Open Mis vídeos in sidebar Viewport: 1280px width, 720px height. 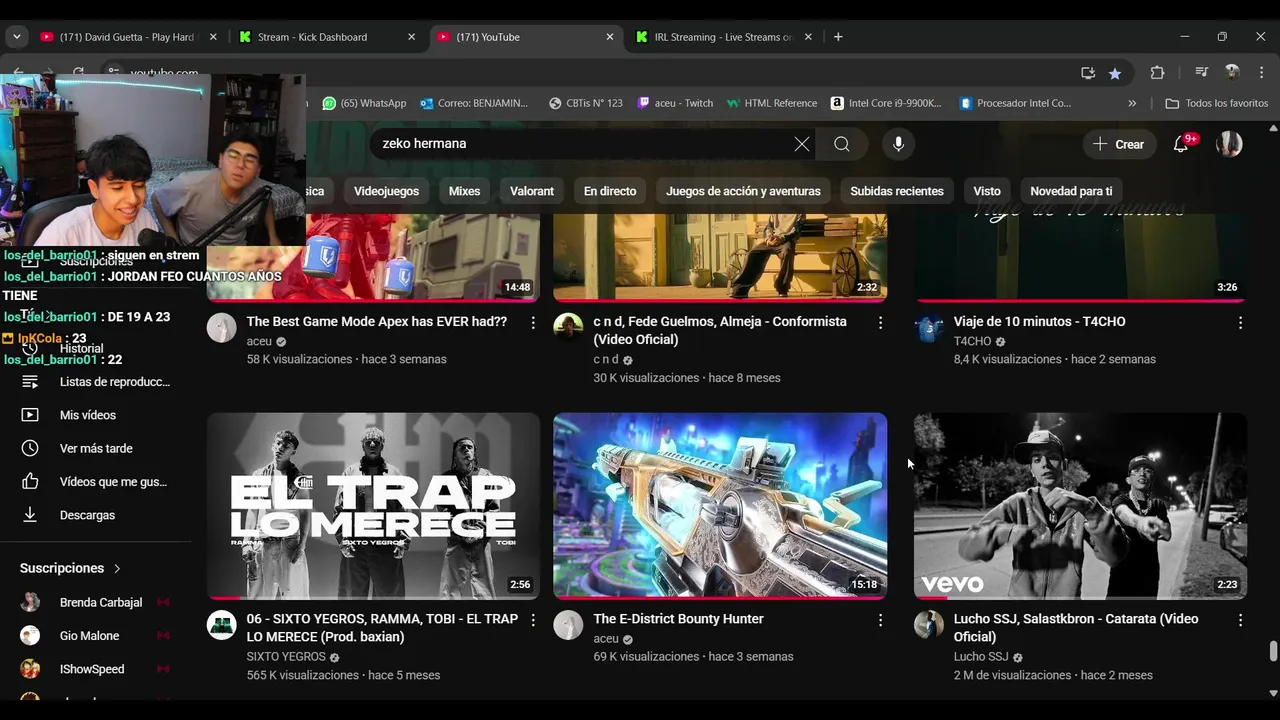(x=96, y=415)
